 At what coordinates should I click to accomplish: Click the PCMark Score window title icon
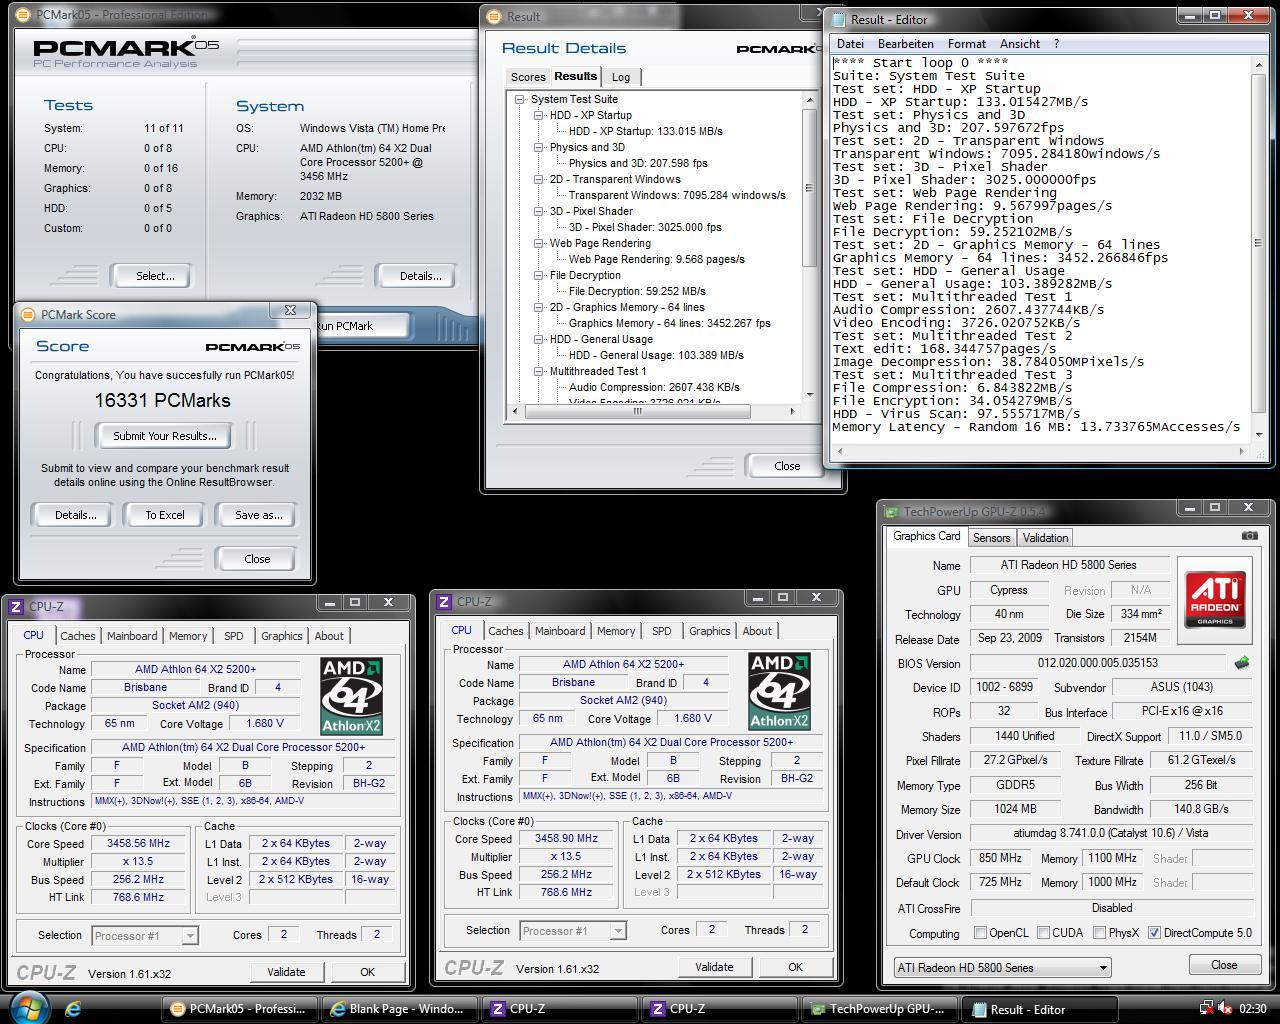click(x=28, y=314)
